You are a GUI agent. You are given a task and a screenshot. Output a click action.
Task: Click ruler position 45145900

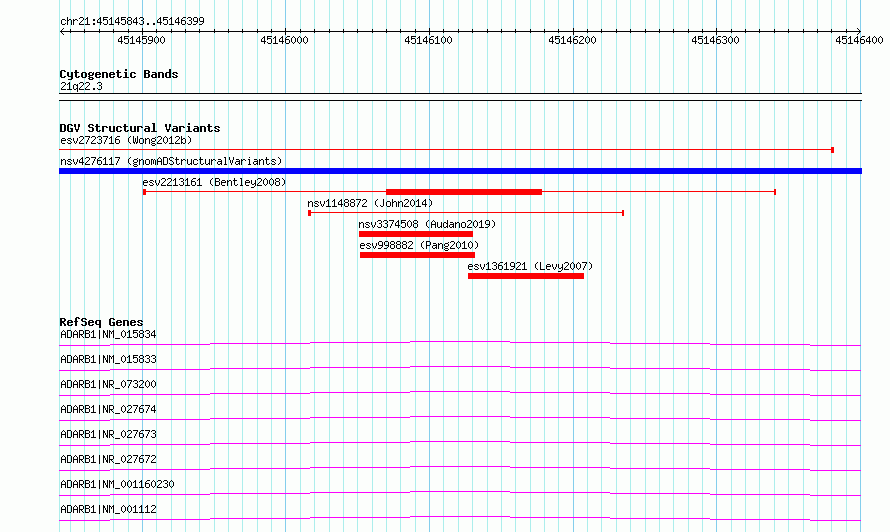(x=141, y=40)
